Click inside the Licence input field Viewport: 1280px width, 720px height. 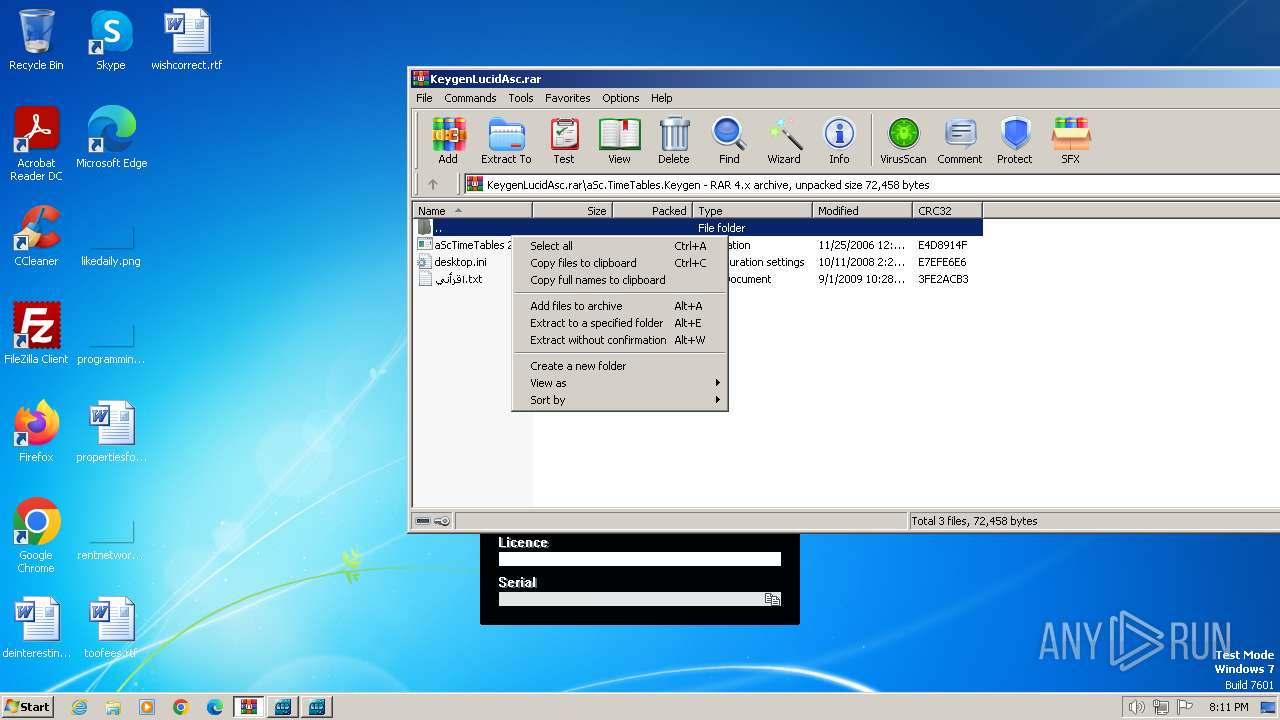[x=638, y=559]
